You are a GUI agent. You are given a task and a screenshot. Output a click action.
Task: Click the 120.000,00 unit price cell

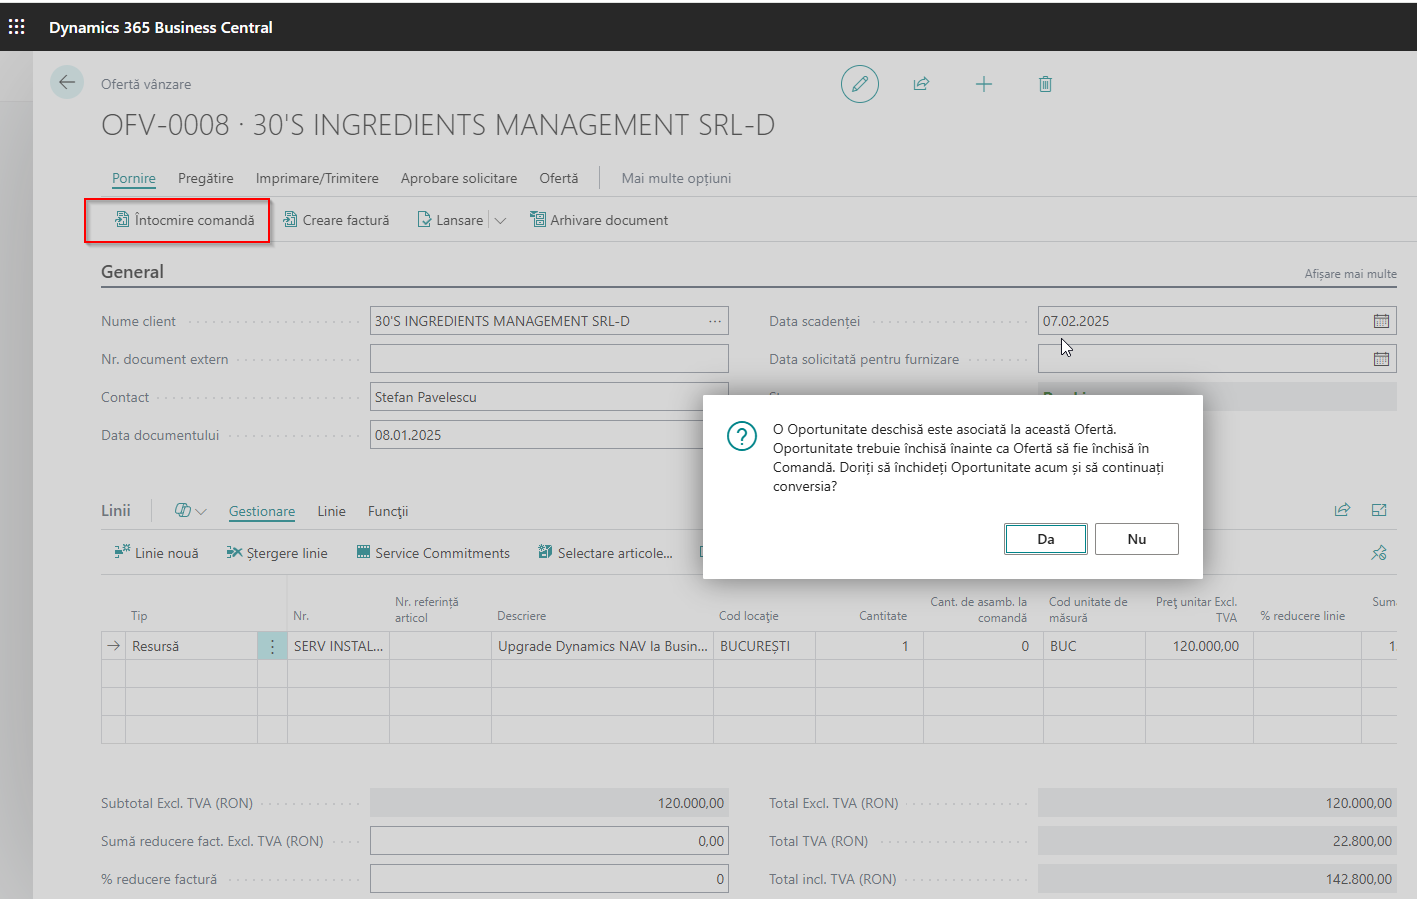tap(1200, 646)
